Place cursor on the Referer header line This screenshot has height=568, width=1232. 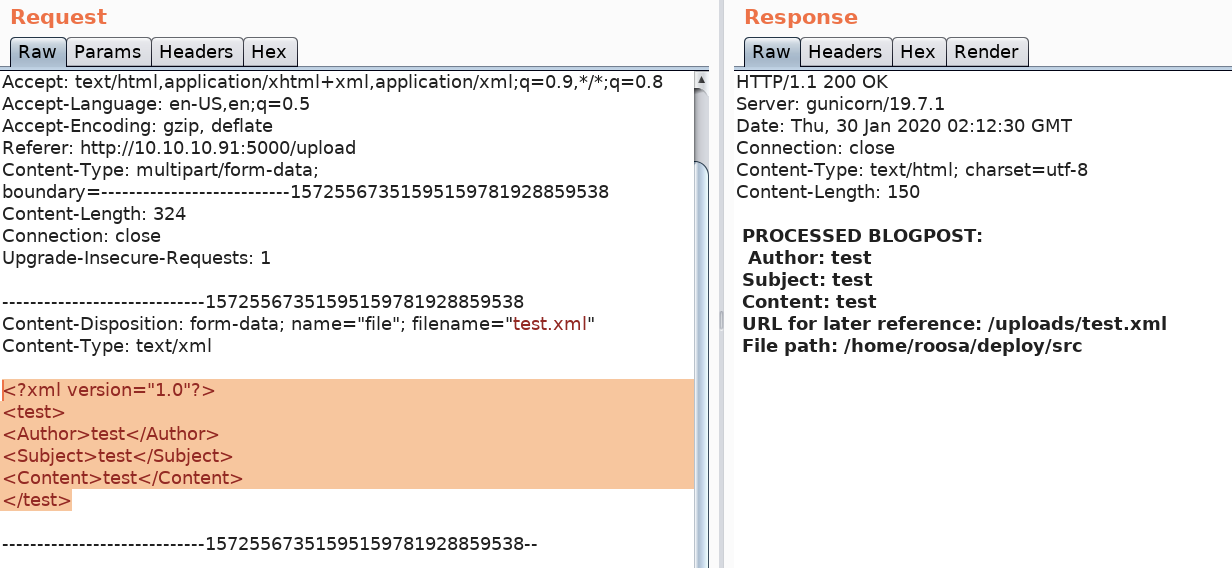(179, 148)
